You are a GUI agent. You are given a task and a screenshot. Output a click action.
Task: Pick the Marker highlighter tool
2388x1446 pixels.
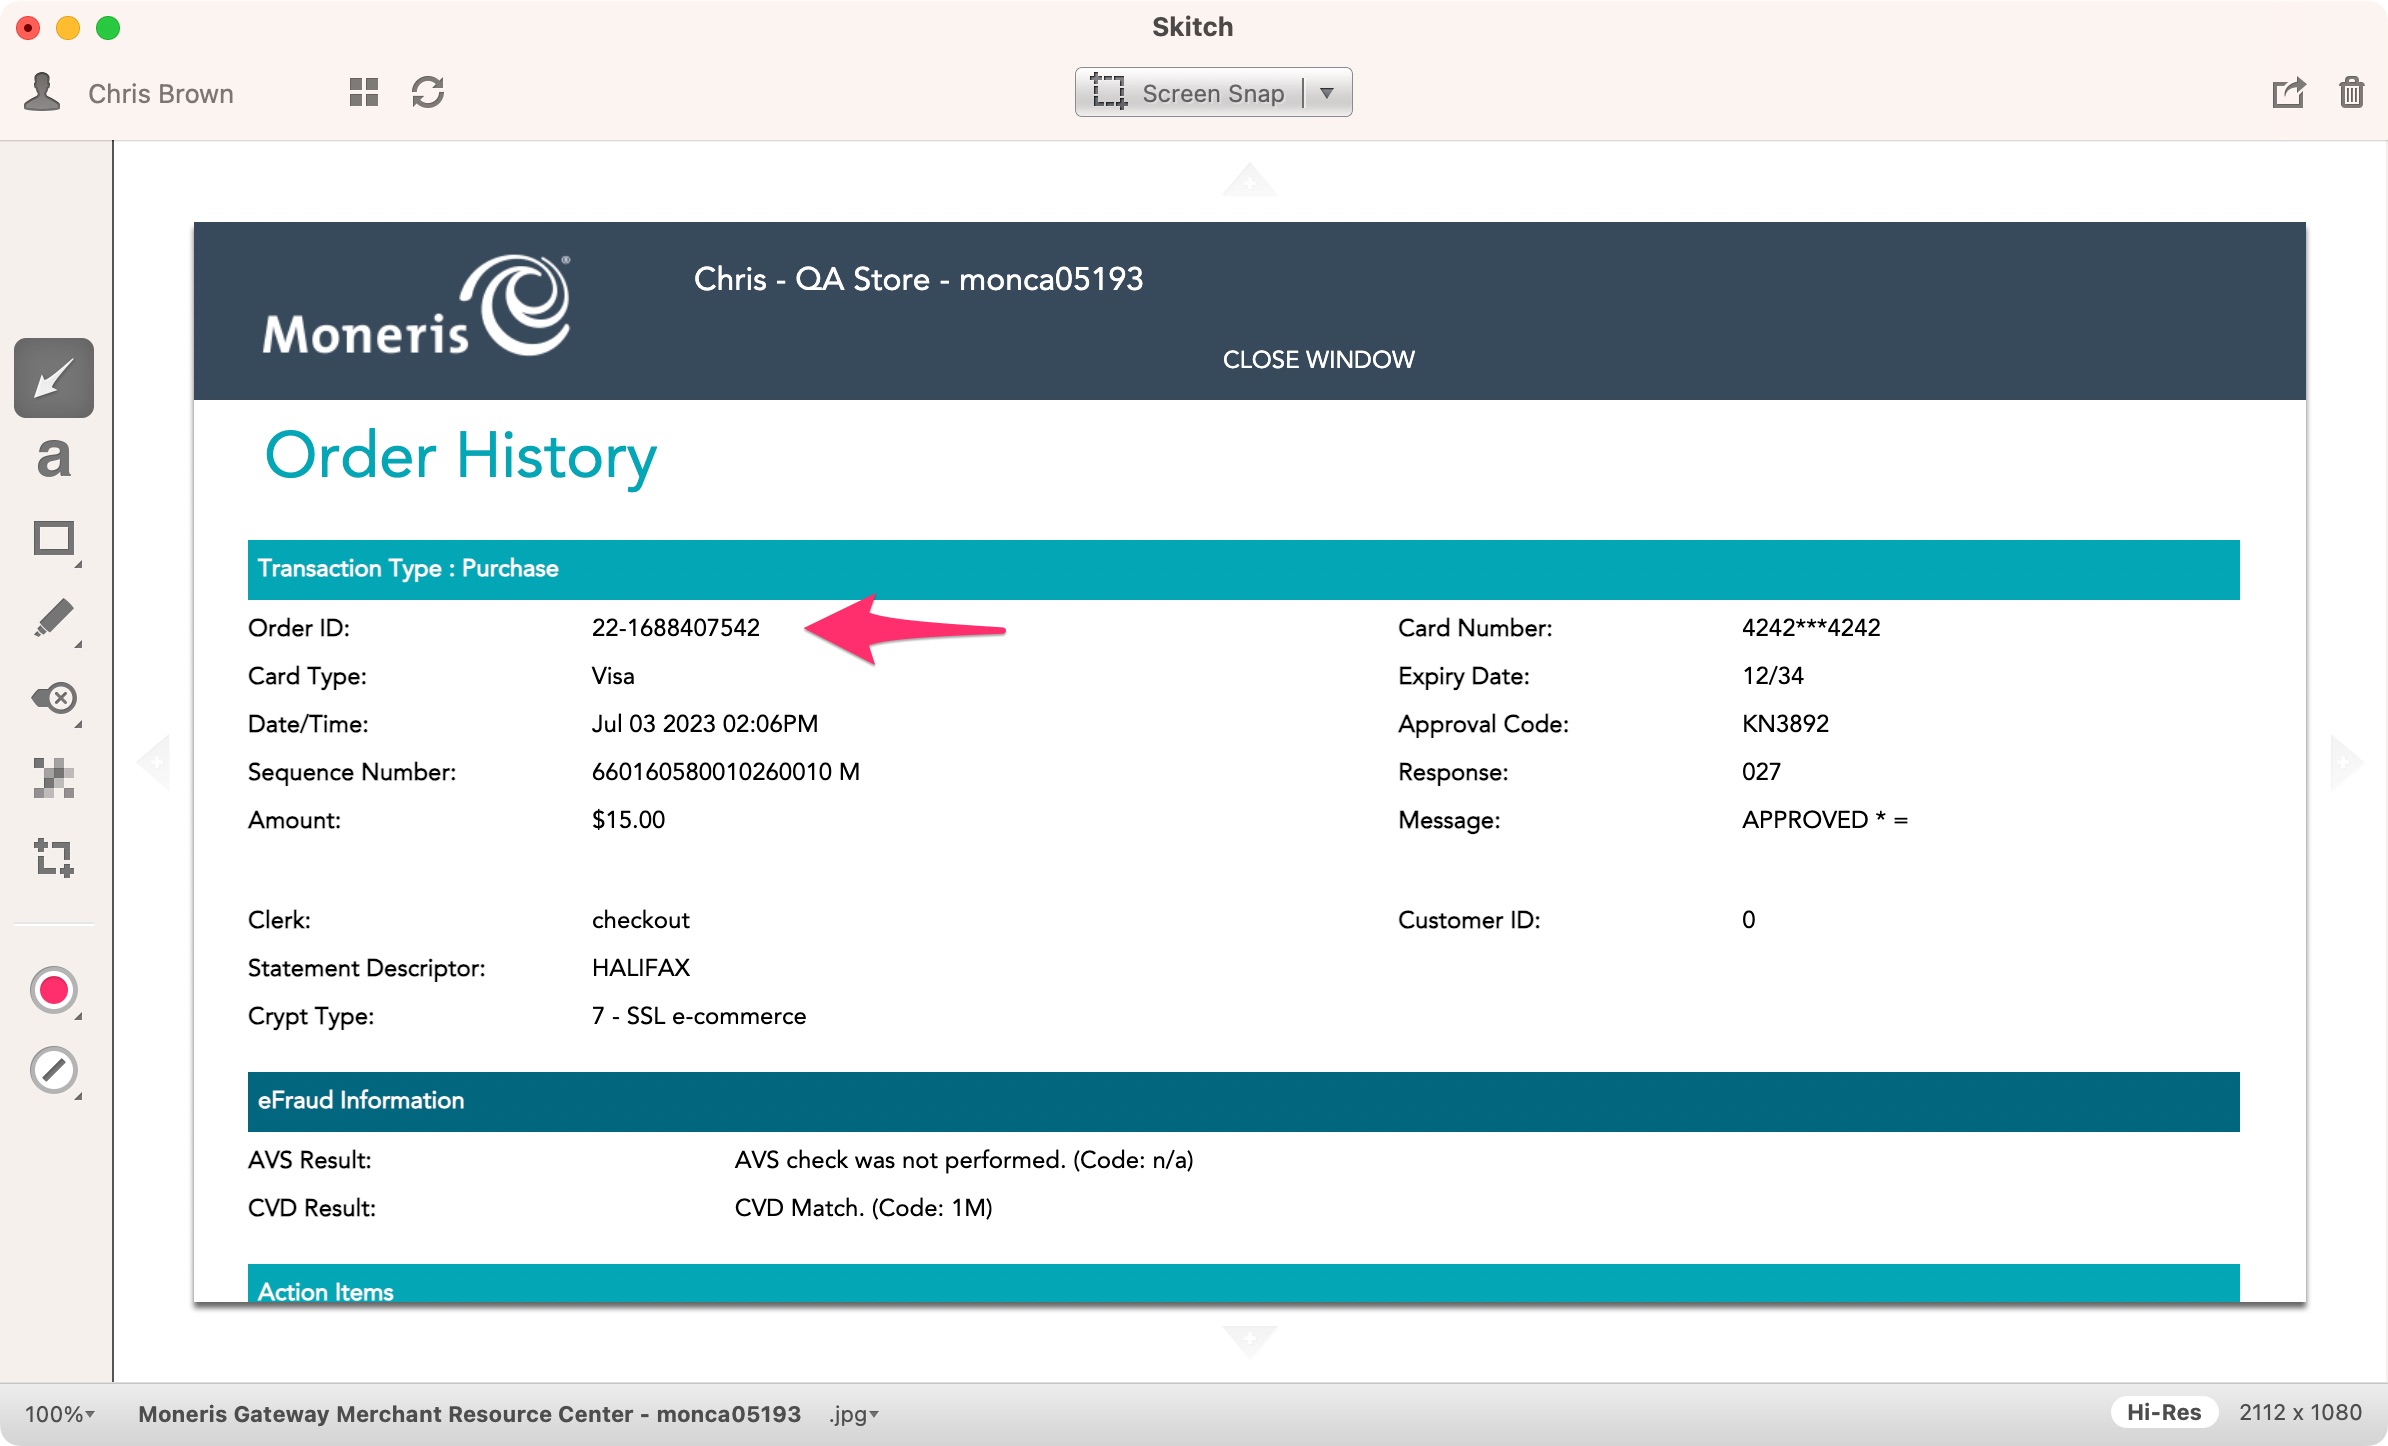pyautogui.click(x=54, y=618)
